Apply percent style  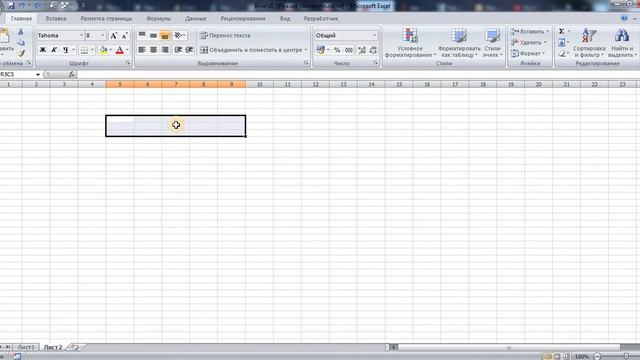point(337,50)
